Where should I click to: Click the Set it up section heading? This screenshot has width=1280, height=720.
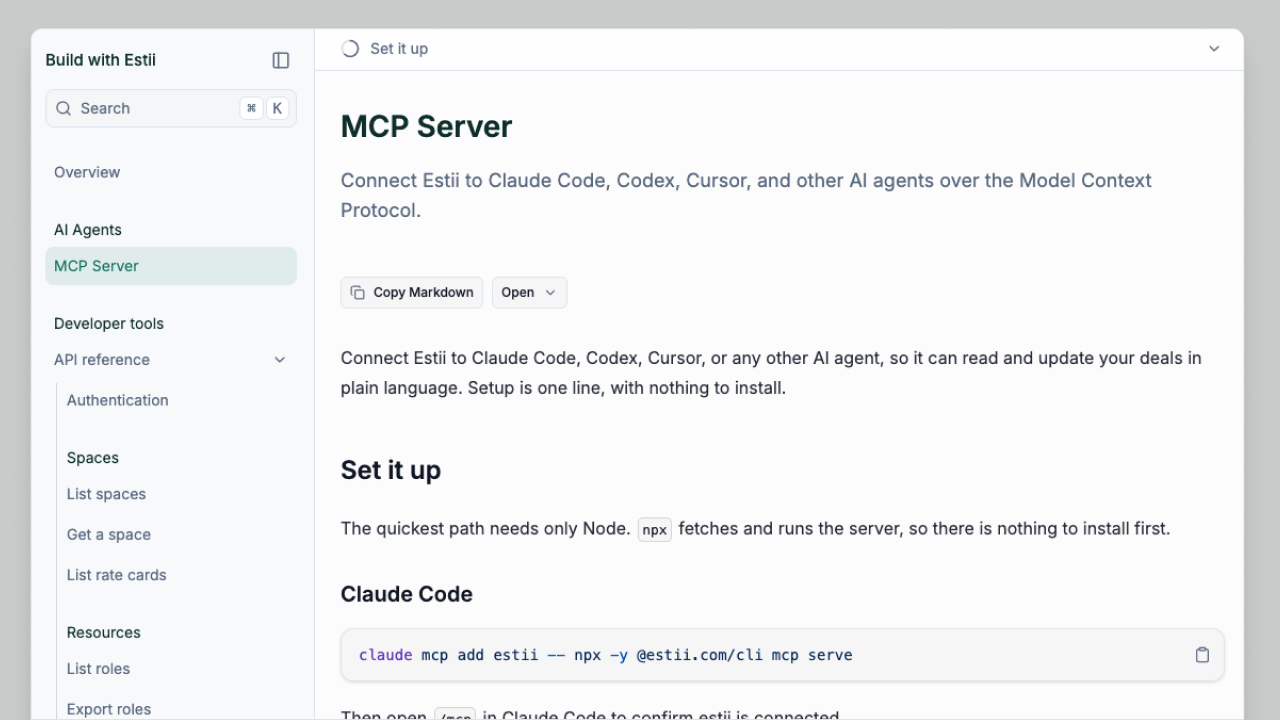[x=391, y=470]
